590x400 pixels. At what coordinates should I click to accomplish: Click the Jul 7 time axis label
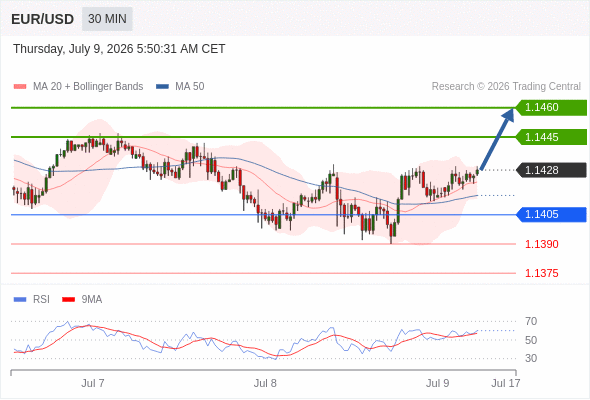click(93, 383)
